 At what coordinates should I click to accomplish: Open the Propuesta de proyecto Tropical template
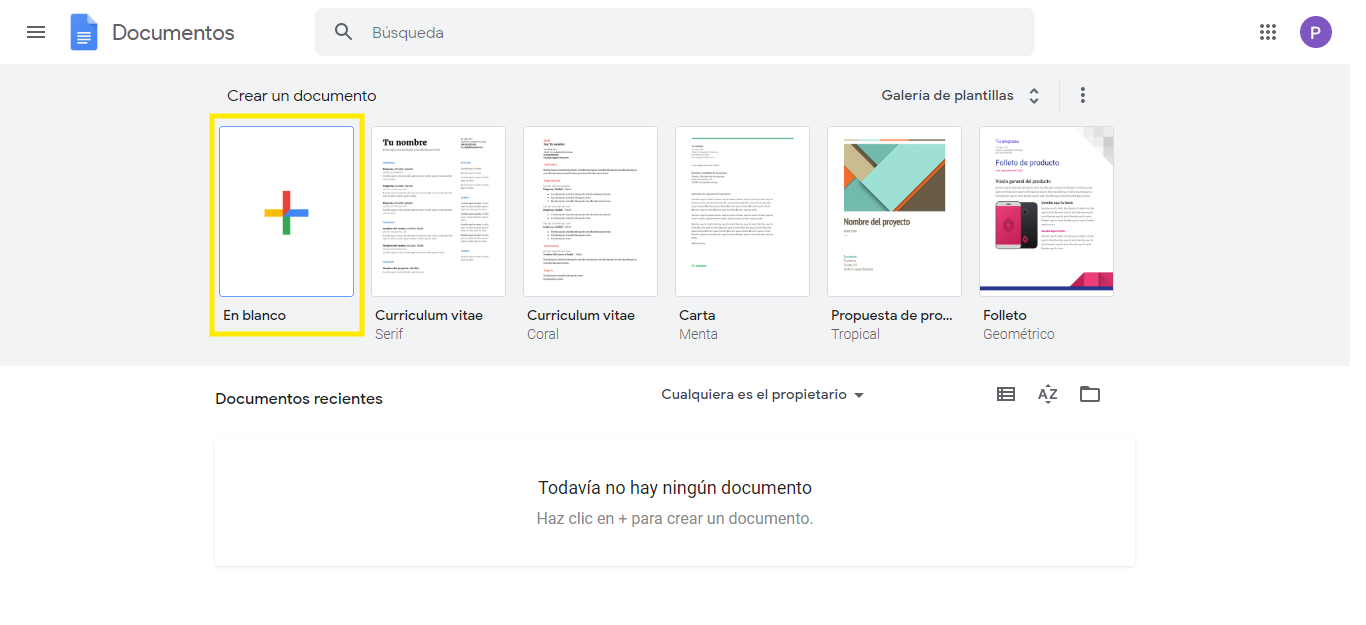(894, 211)
